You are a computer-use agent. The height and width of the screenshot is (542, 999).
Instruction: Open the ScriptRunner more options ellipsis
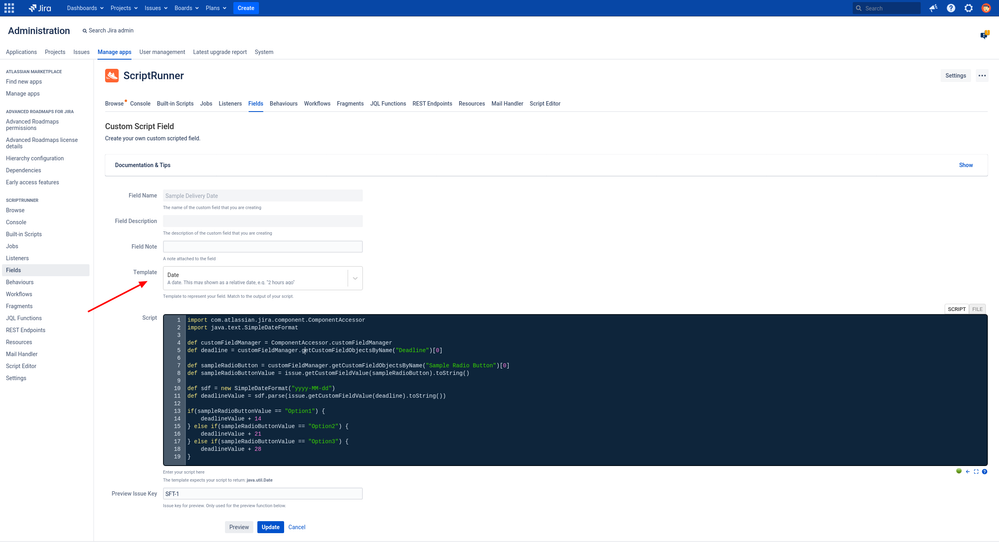point(982,76)
